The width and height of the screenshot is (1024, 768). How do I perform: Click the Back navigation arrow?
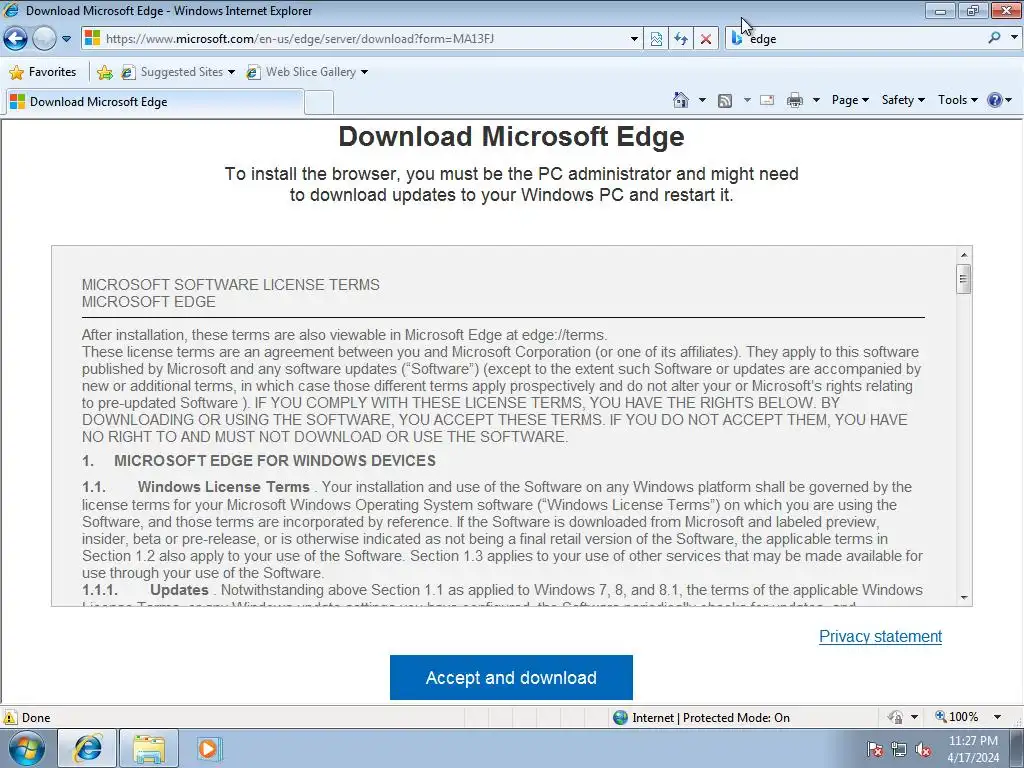coord(16,39)
